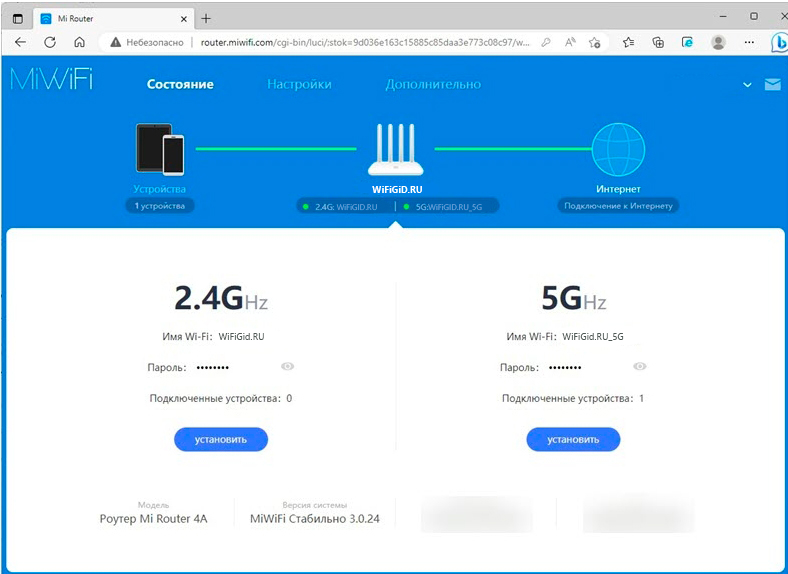Click 'Подключенные устройства: 1' text
The height and width of the screenshot is (574, 788).
click(x=573, y=399)
